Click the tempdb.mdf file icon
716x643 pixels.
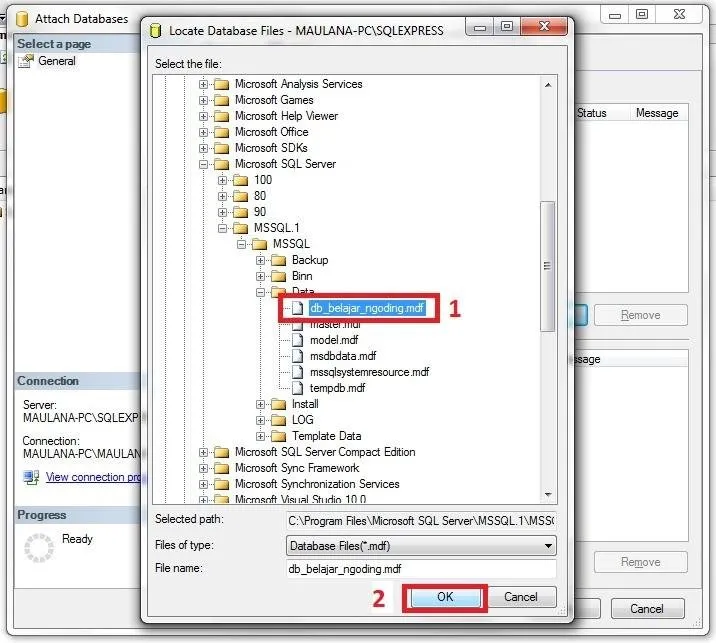(297, 388)
